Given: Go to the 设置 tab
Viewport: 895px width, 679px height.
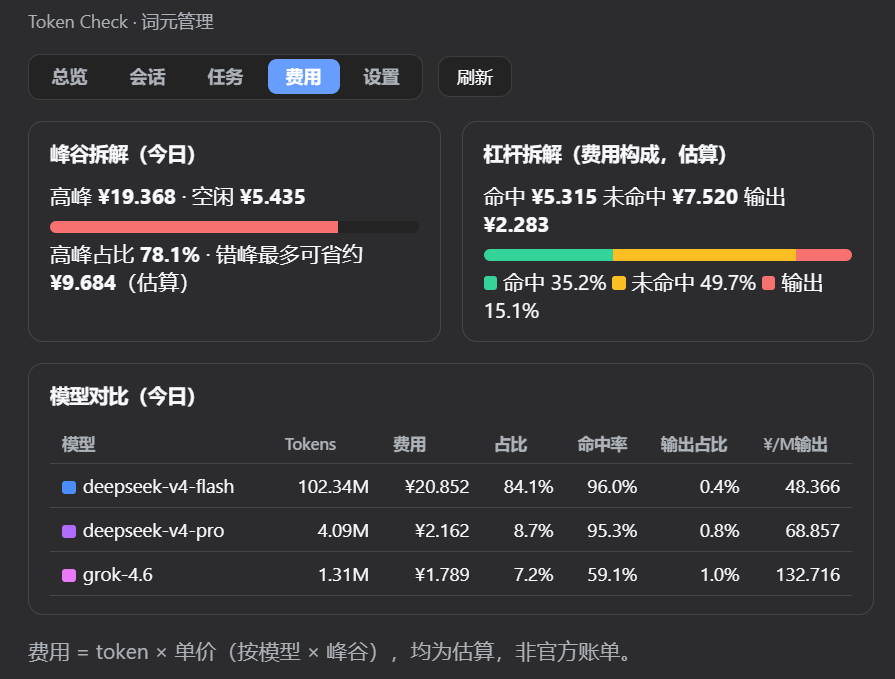Looking at the screenshot, I should pyautogui.click(x=381, y=76).
